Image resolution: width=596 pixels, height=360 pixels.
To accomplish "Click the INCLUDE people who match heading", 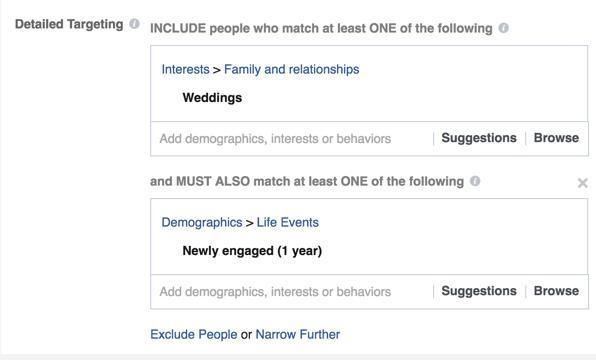I will 321,29.
